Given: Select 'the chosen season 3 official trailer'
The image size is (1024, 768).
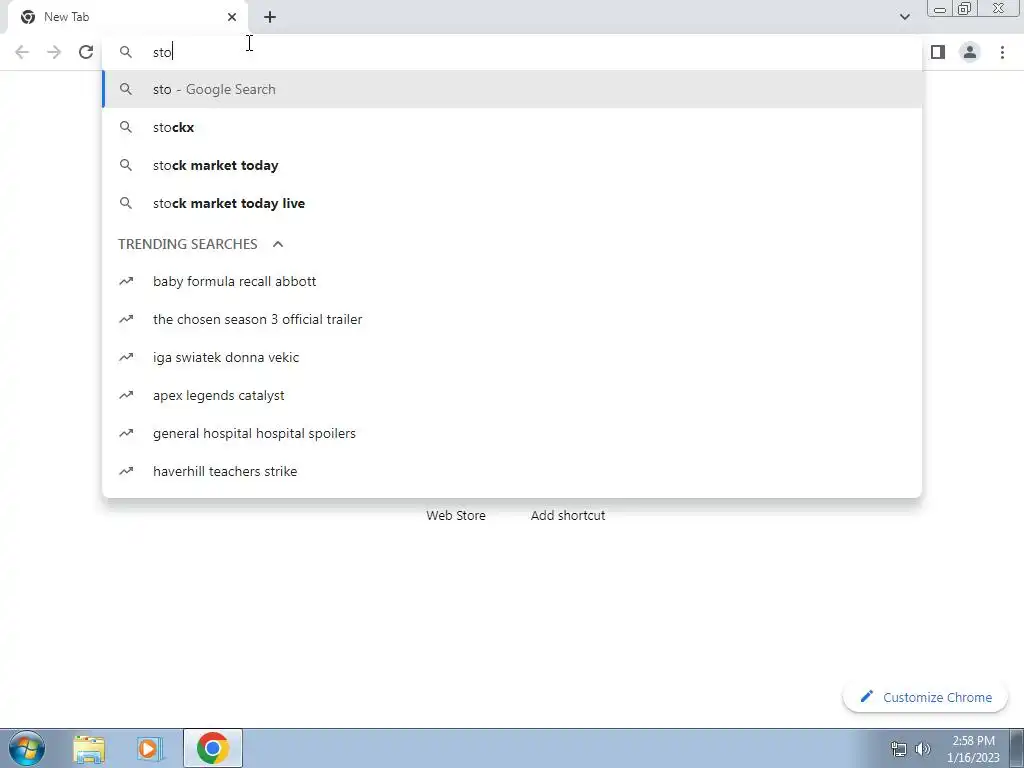Looking at the screenshot, I should point(513,319).
